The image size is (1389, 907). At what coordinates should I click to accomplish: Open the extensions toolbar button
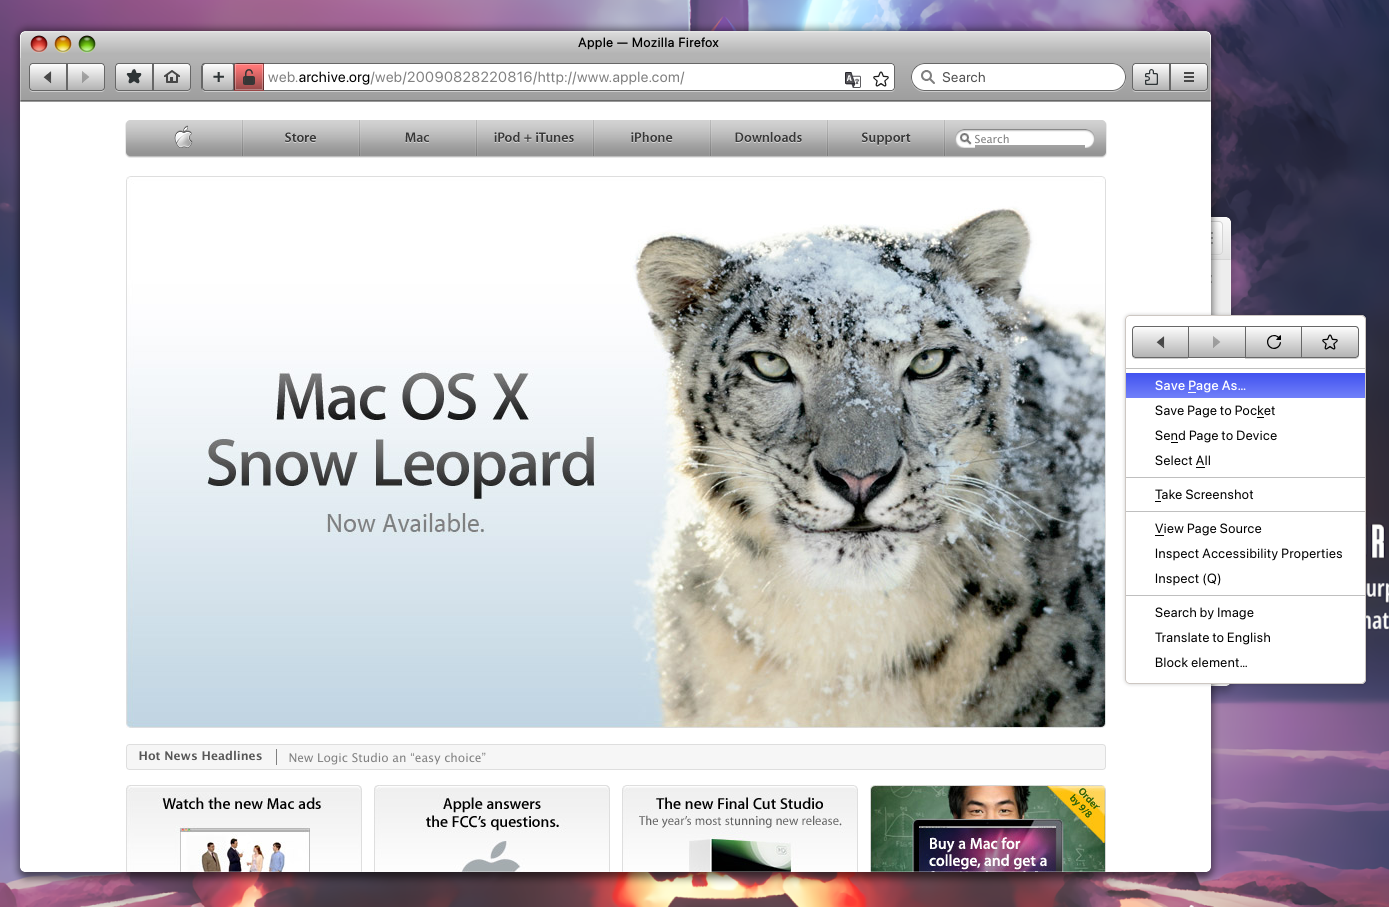(1151, 77)
